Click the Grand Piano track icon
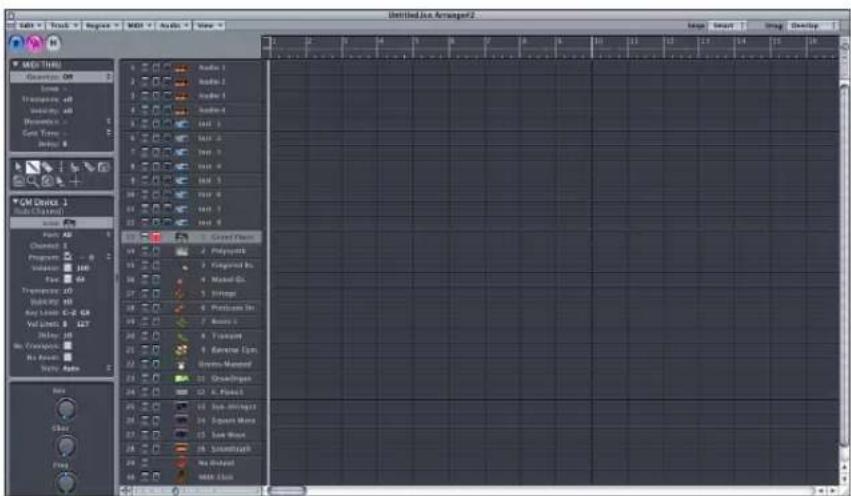 point(182,237)
